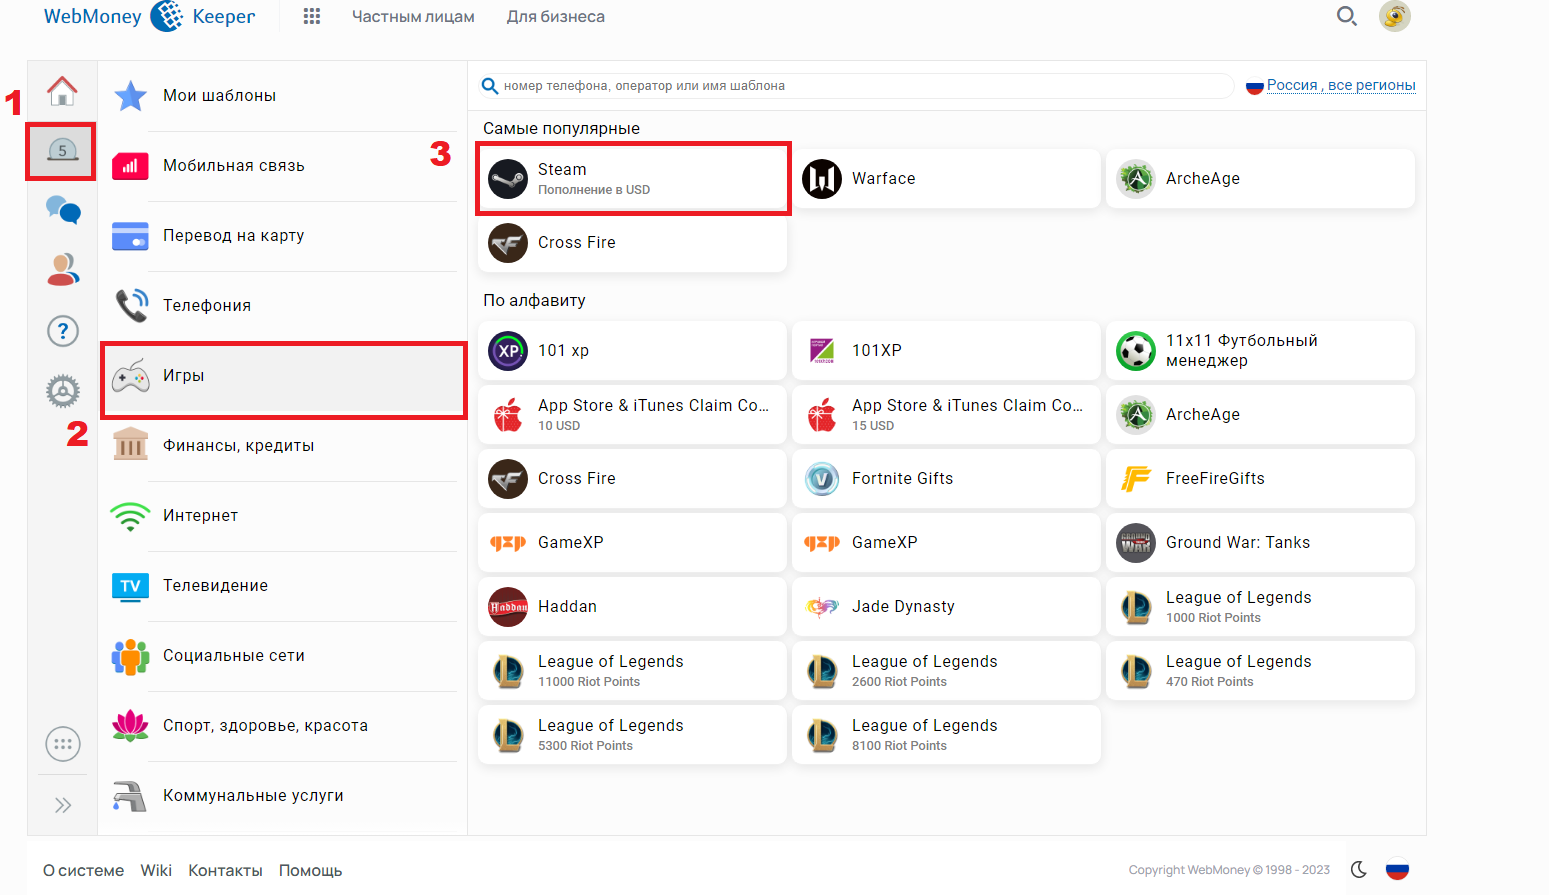
Task: Open Cross Fire in popular section
Action: click(x=633, y=243)
